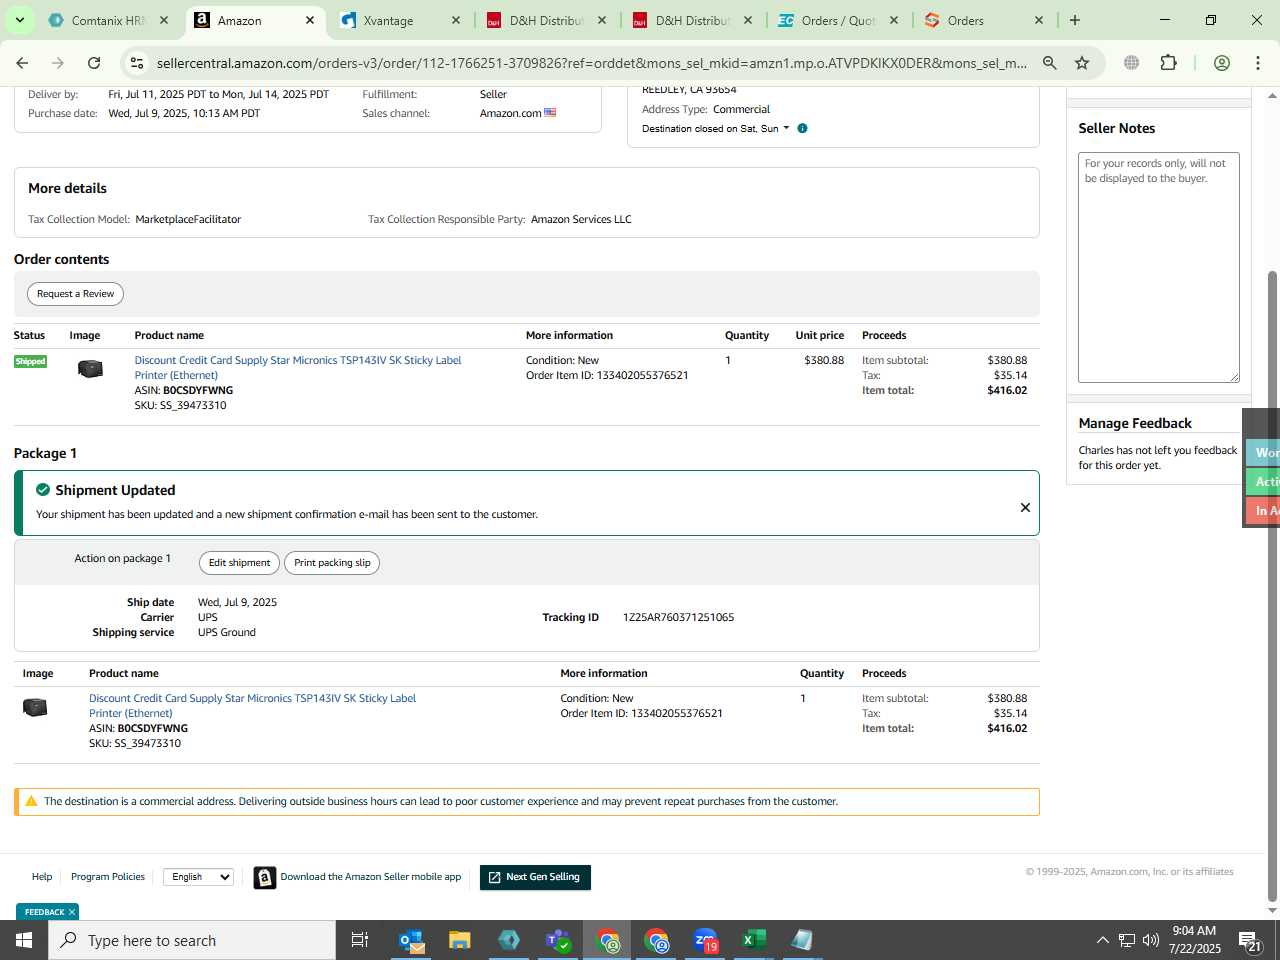Bookmark this page with the star icon
Image resolution: width=1280 pixels, height=960 pixels.
pos(1082,63)
